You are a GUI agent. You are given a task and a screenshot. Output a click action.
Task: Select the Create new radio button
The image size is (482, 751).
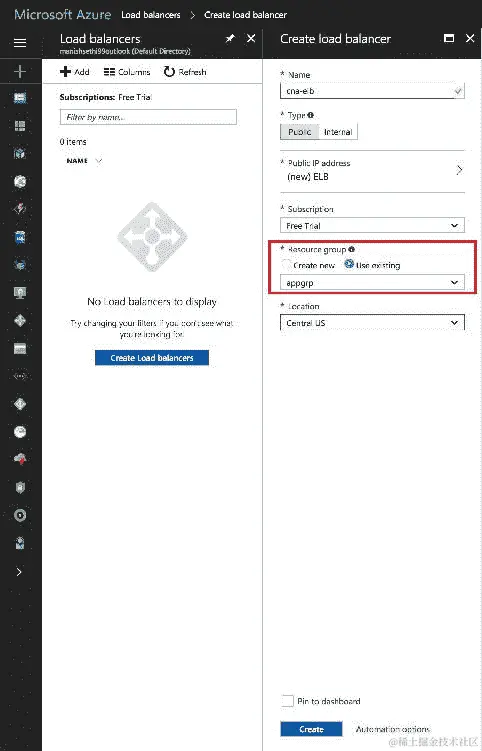[x=286, y=264]
